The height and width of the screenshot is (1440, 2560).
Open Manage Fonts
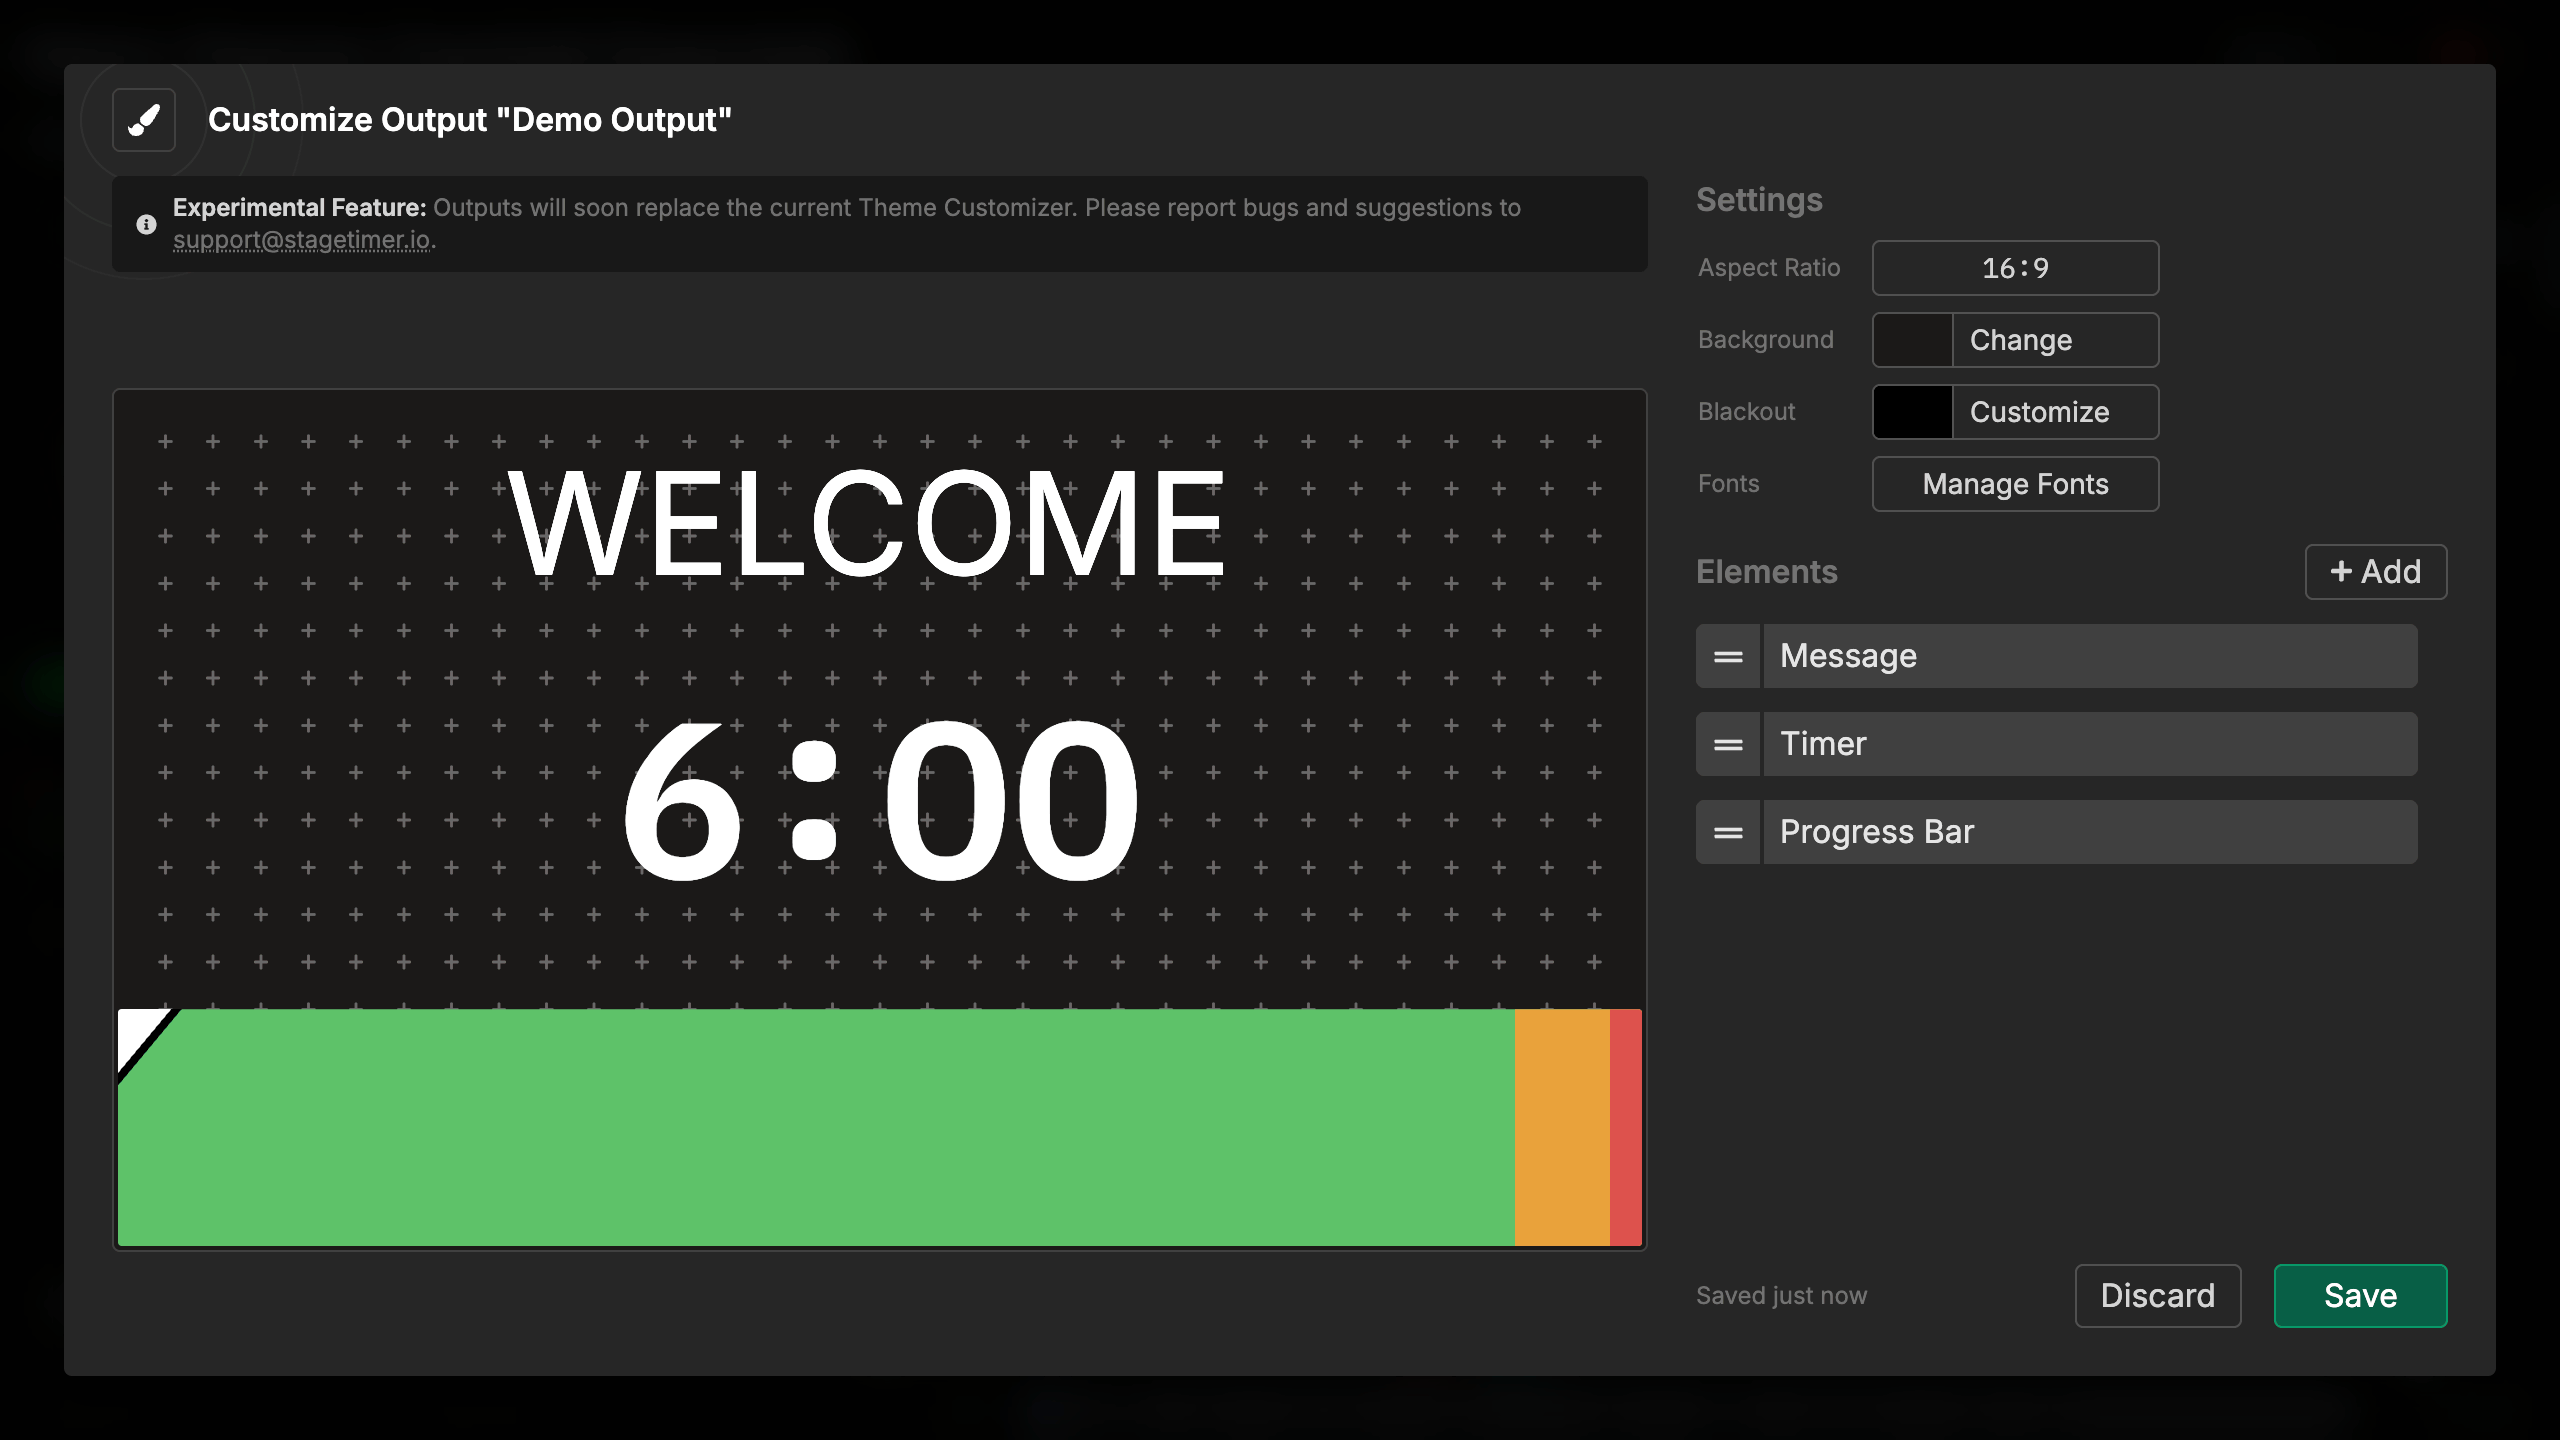click(x=2015, y=483)
